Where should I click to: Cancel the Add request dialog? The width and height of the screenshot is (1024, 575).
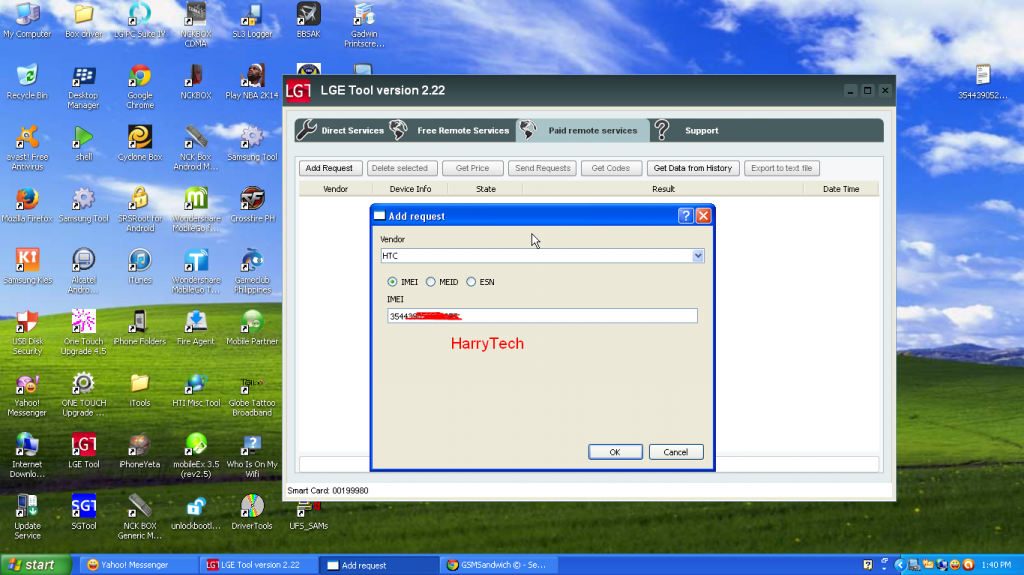click(676, 452)
